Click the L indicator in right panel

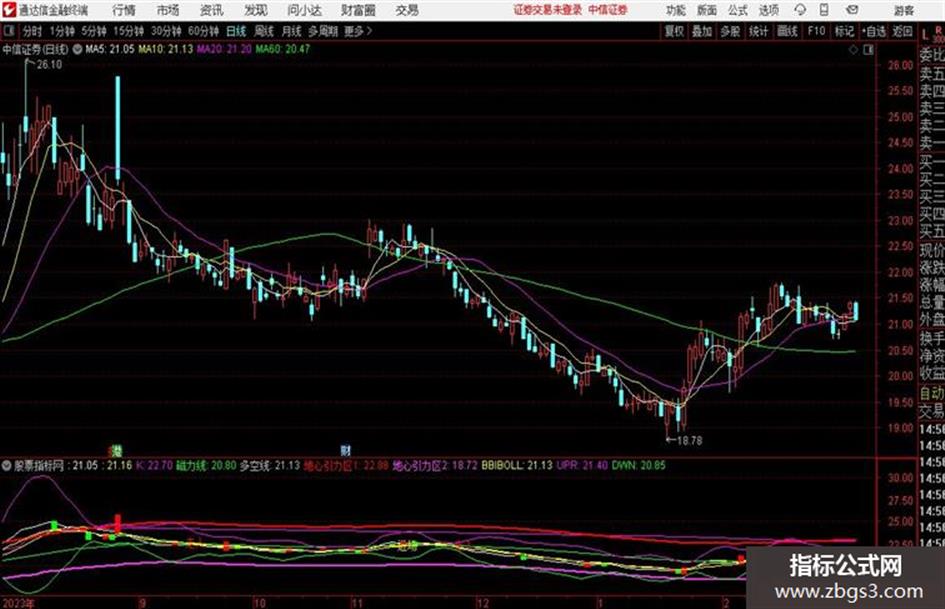(x=925, y=35)
